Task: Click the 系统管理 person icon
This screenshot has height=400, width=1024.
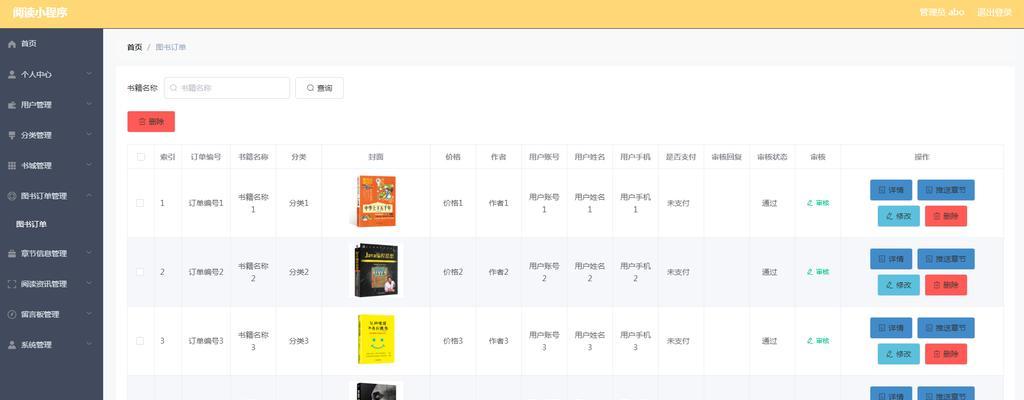Action: [12, 344]
